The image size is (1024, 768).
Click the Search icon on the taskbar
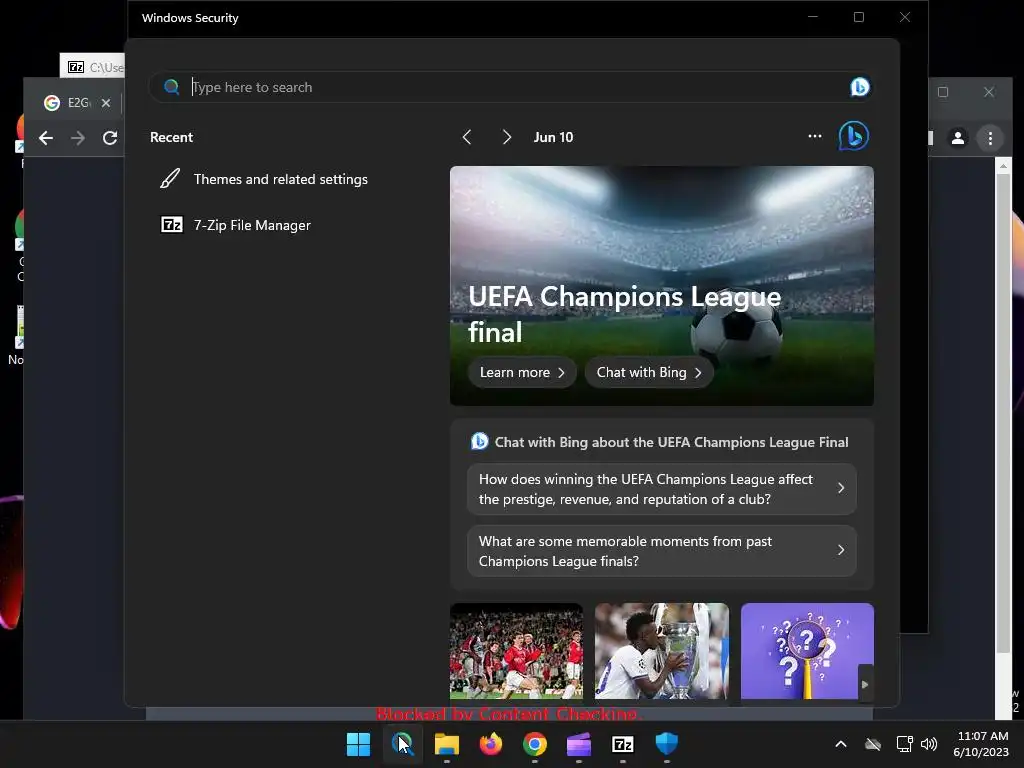click(402, 744)
